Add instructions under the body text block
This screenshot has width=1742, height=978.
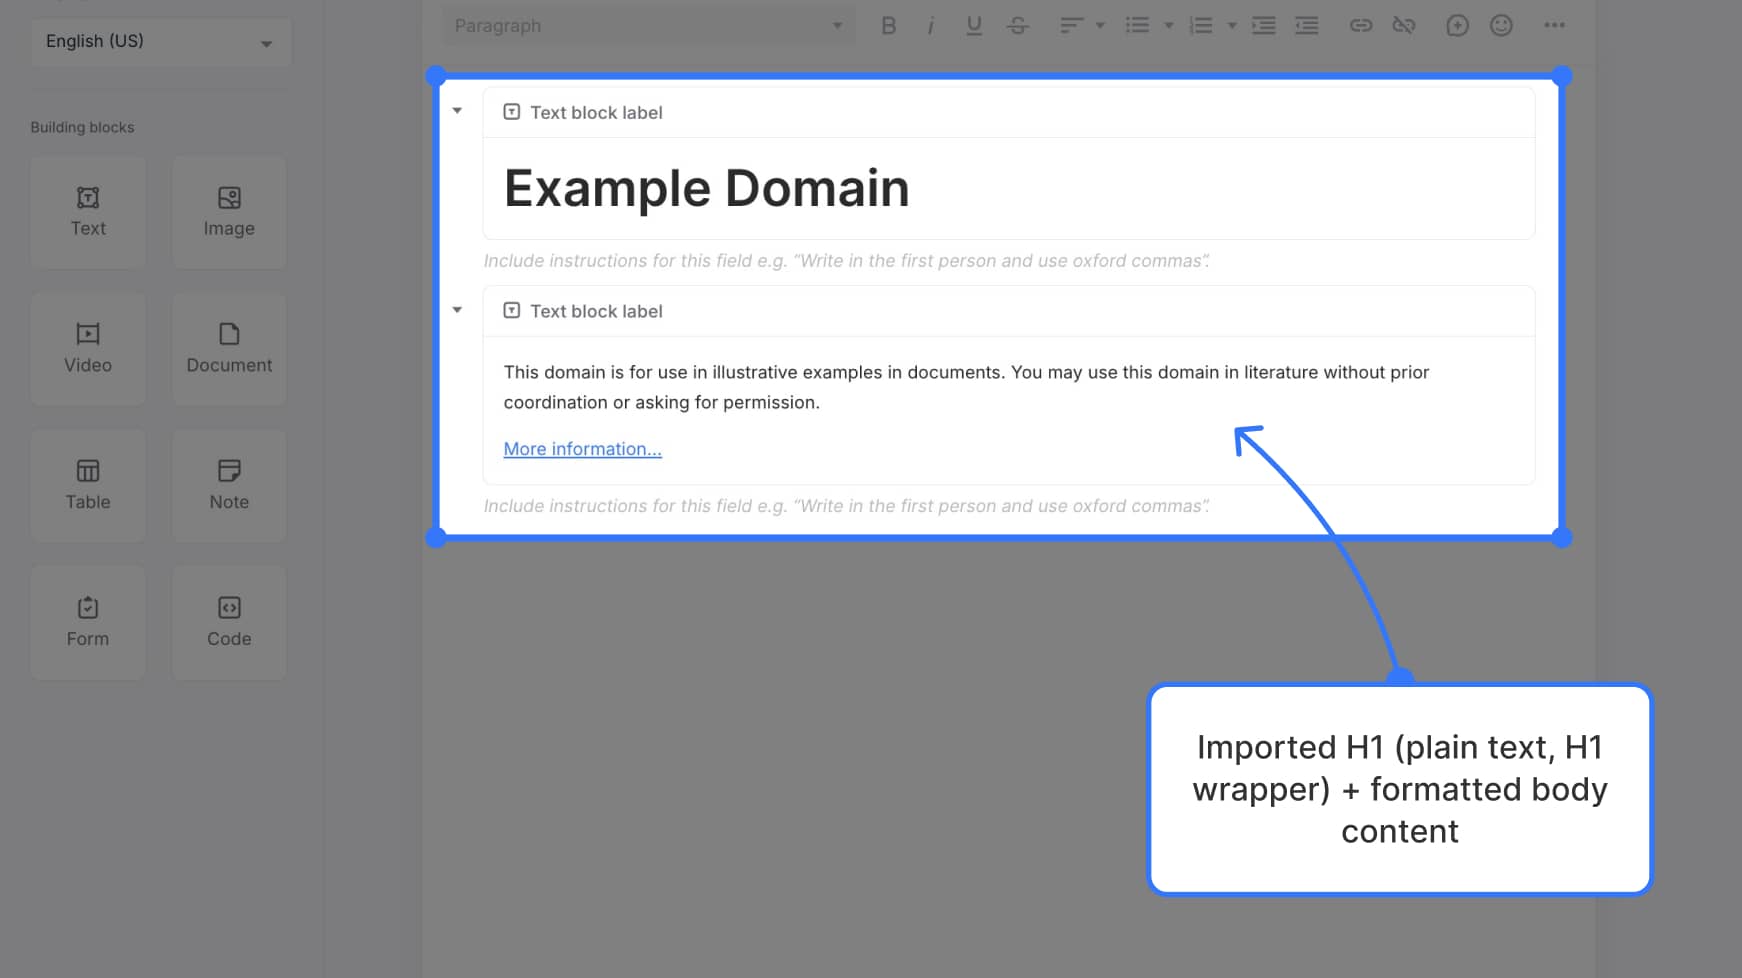pyautogui.click(x=846, y=506)
